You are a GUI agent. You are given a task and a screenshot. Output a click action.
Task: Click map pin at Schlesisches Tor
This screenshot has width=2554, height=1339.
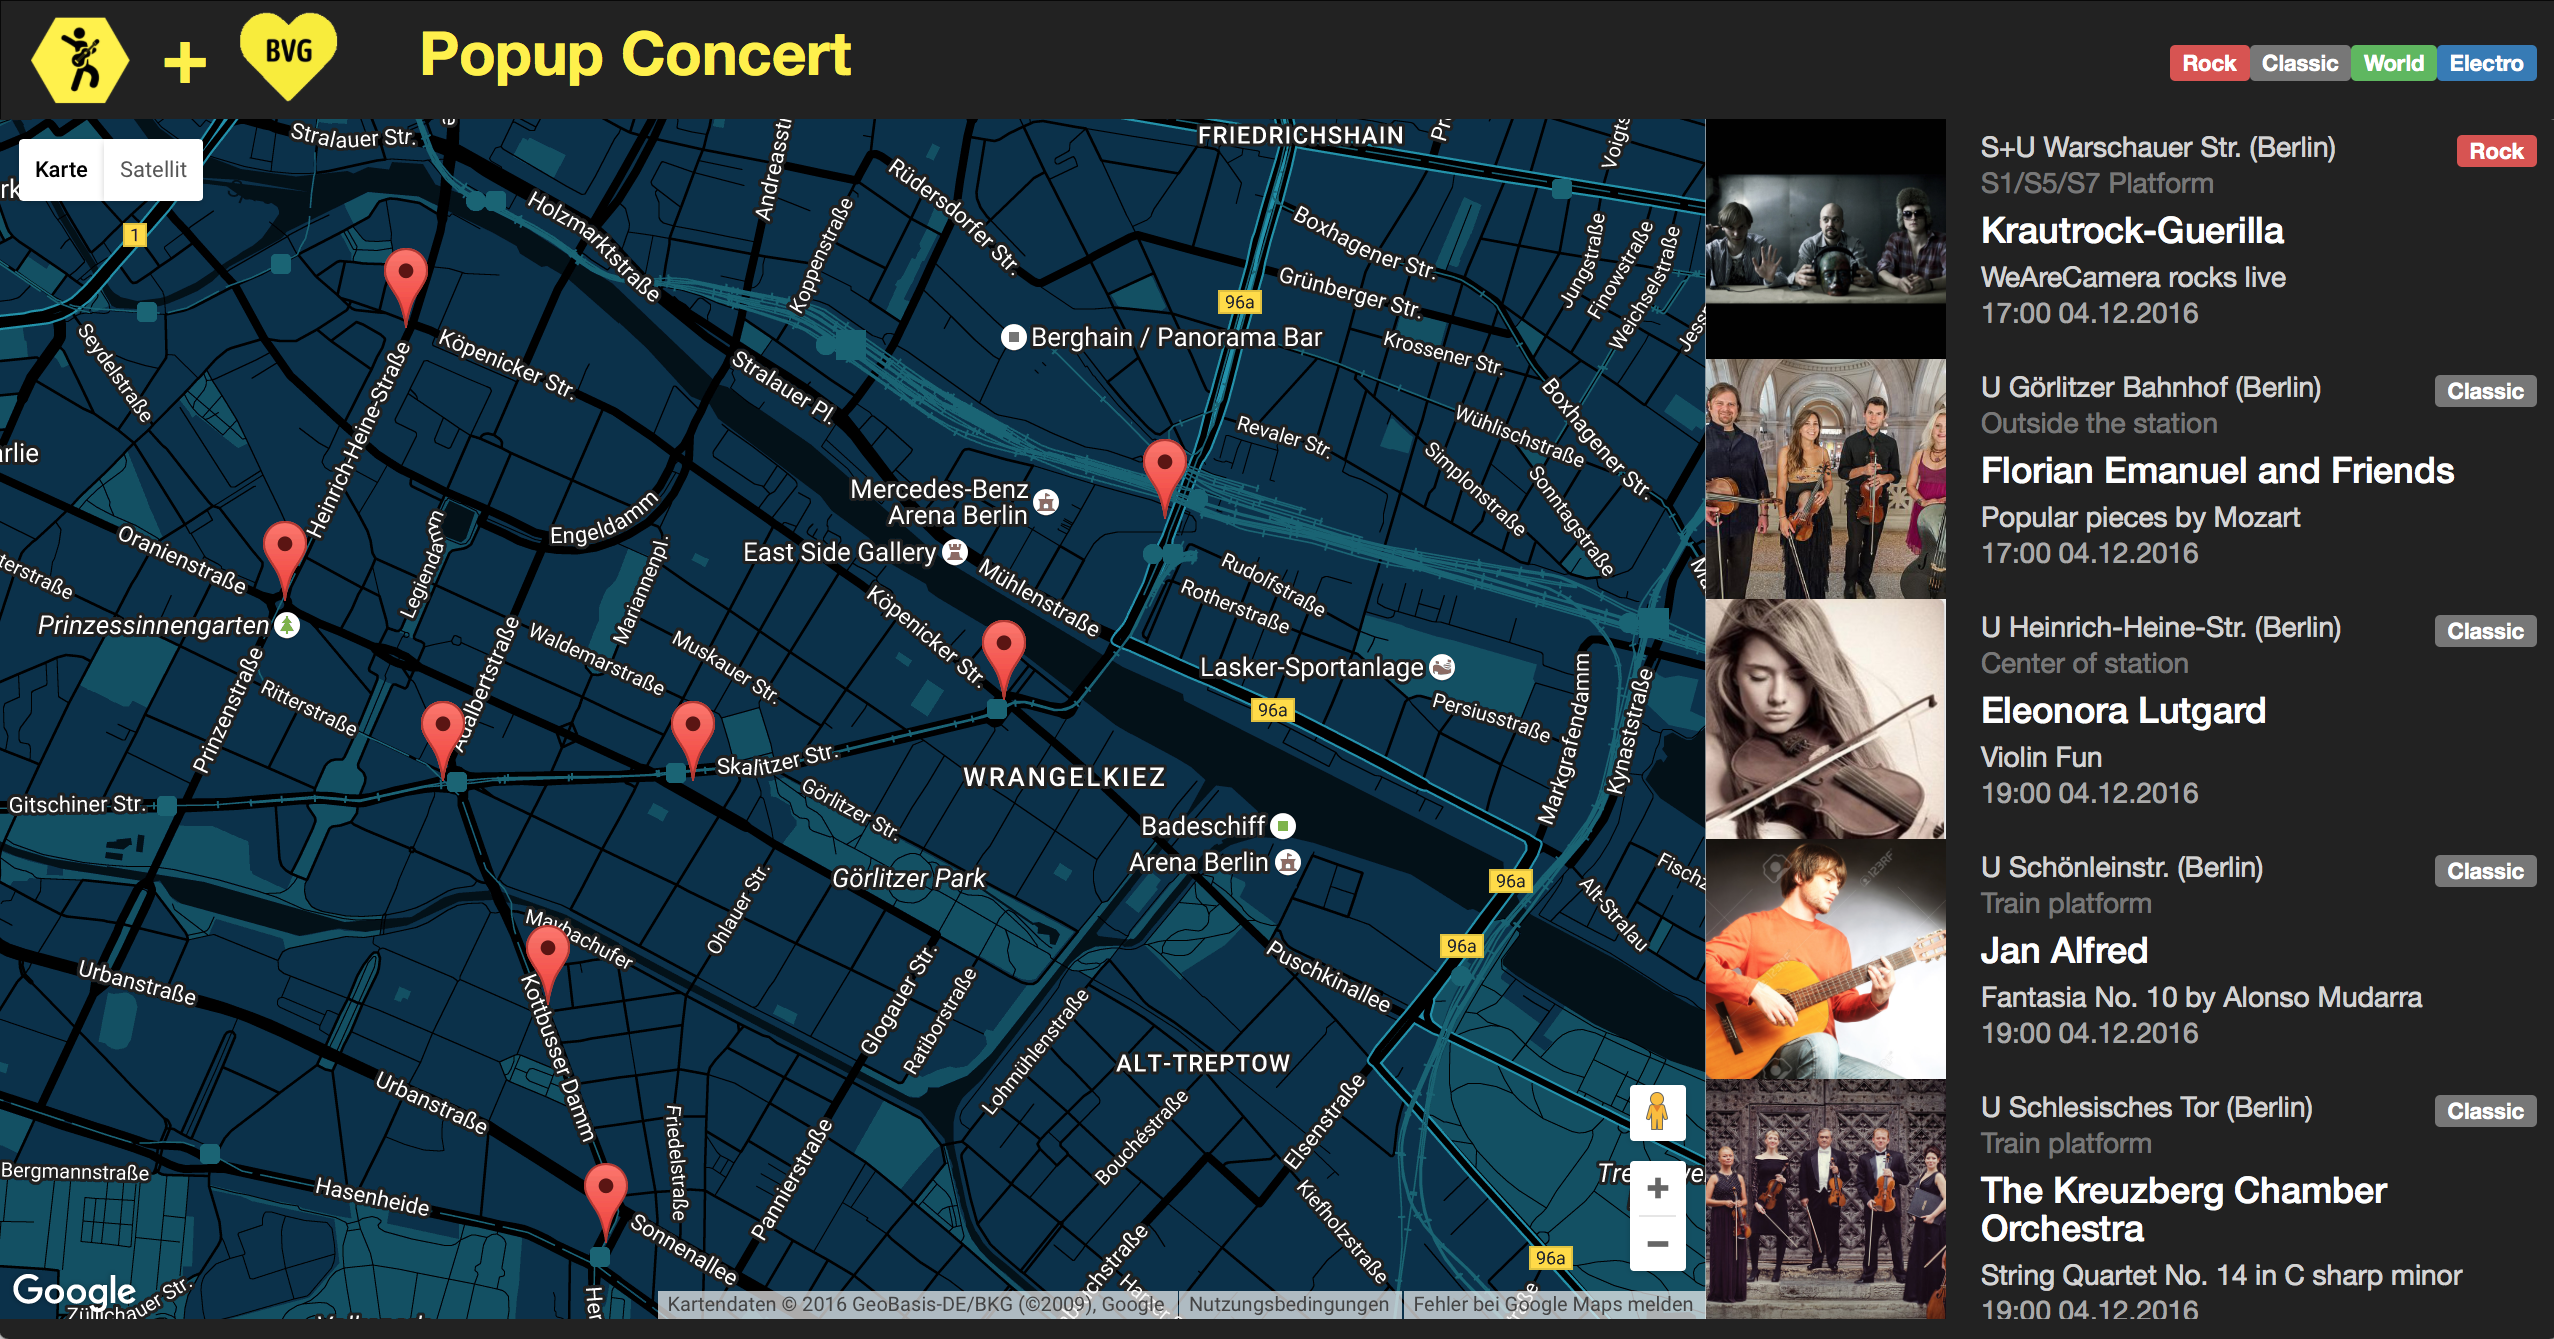[1003, 649]
